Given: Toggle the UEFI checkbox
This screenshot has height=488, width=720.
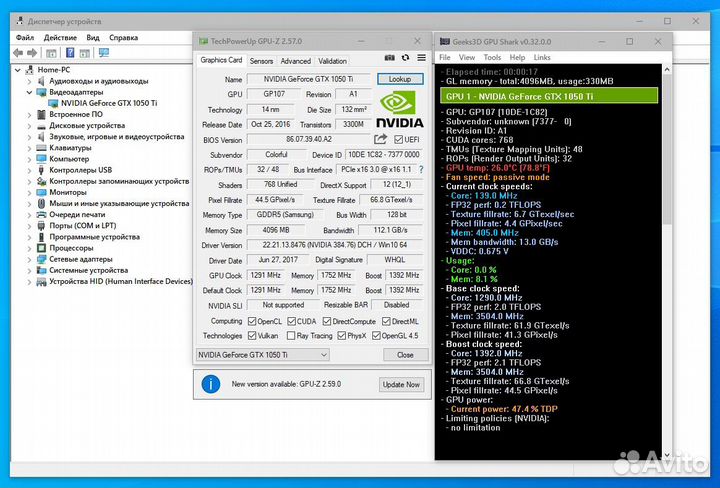Looking at the screenshot, I should pyautogui.click(x=398, y=140).
